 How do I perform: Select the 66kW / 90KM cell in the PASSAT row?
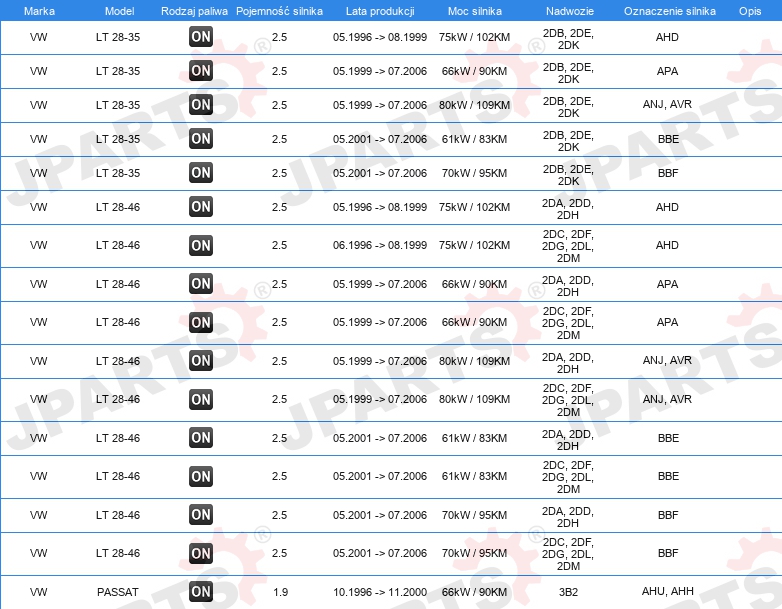coord(474,592)
